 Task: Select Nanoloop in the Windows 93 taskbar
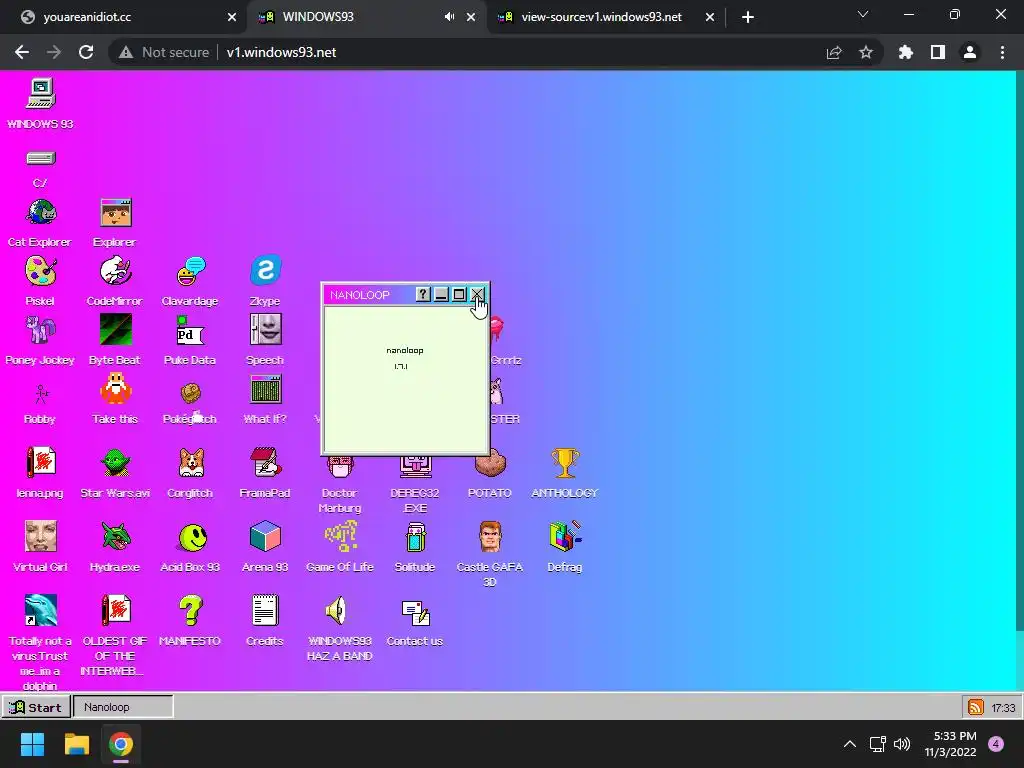(123, 707)
